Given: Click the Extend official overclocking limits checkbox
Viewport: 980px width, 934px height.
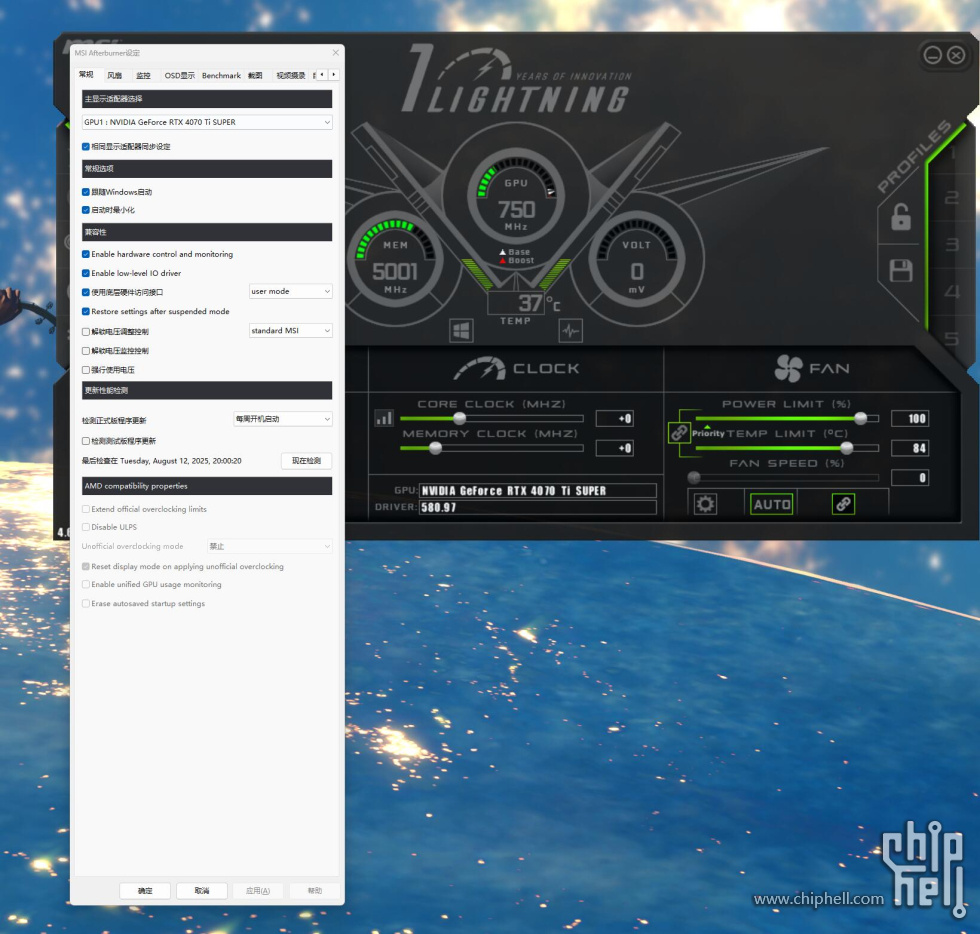Looking at the screenshot, I should click(x=86, y=510).
